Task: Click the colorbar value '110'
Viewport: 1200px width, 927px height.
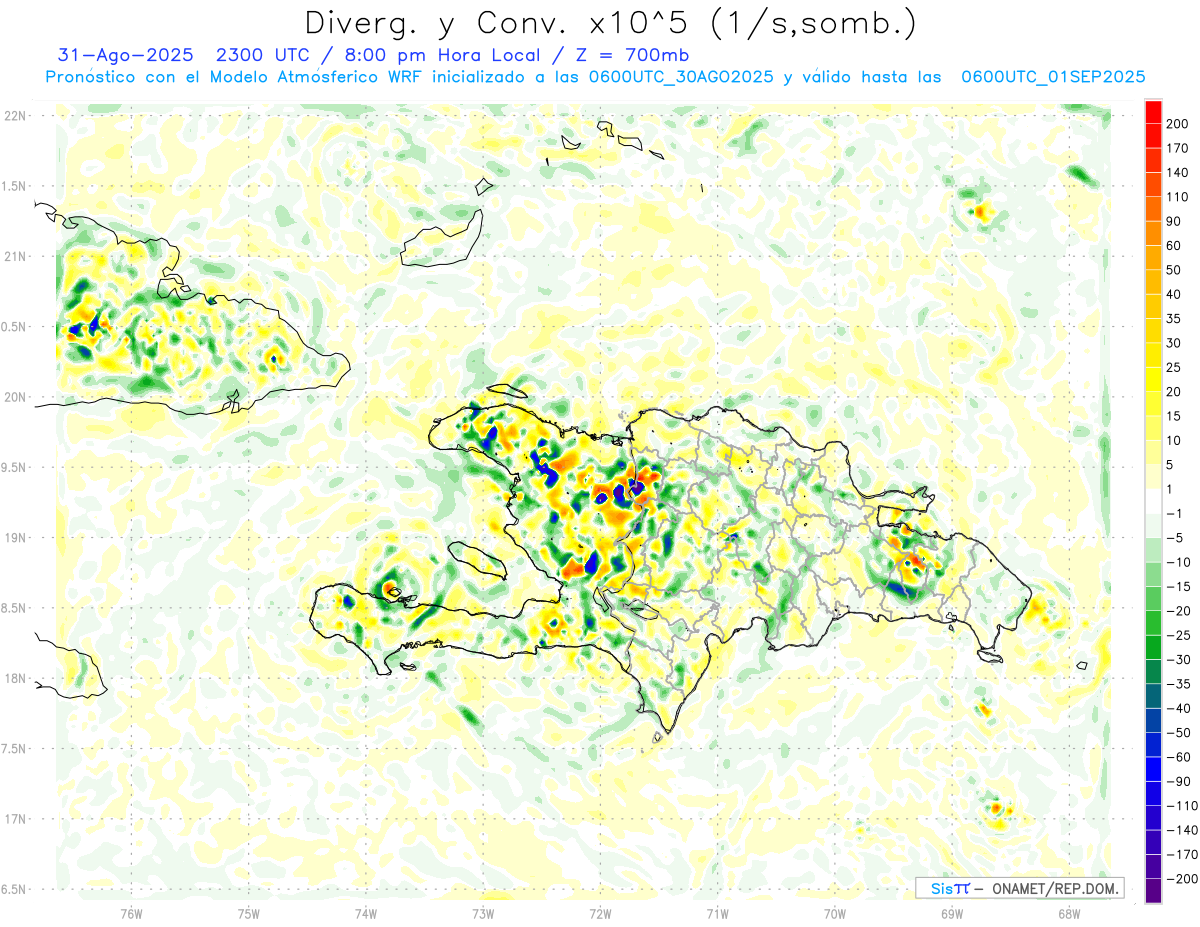Action: (x=1178, y=197)
